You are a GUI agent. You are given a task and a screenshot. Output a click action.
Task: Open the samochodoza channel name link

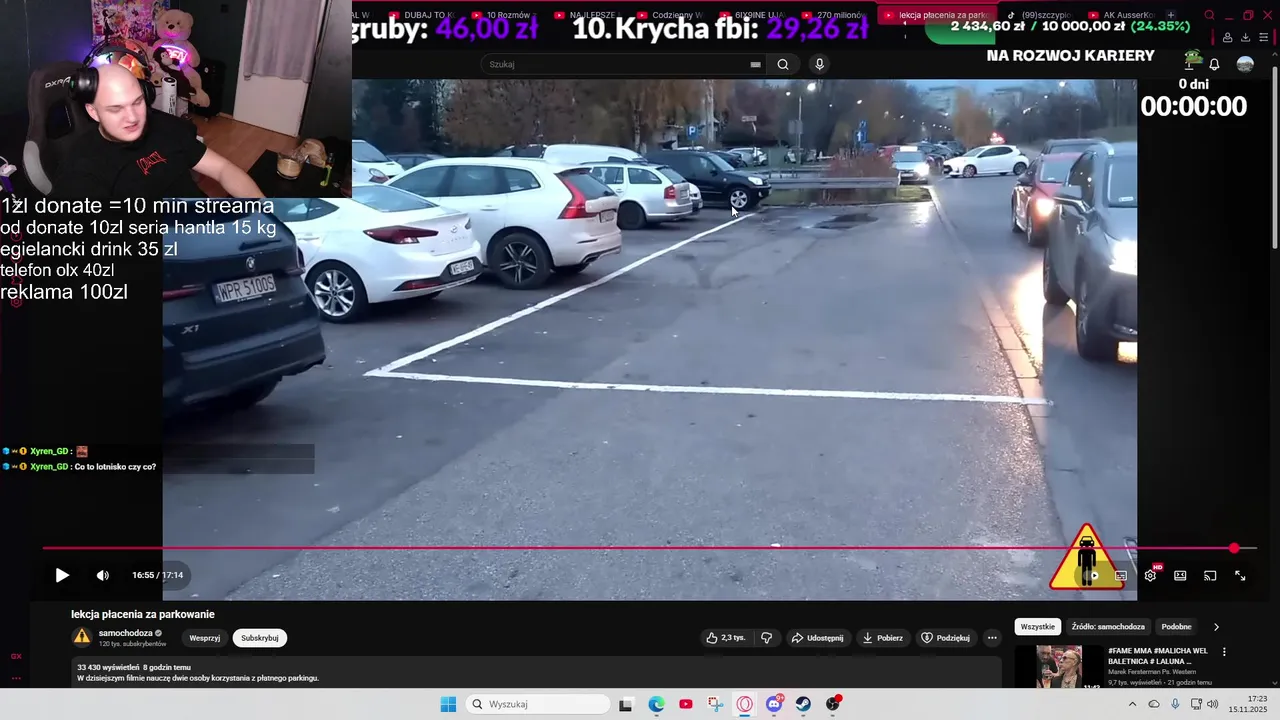coord(125,633)
